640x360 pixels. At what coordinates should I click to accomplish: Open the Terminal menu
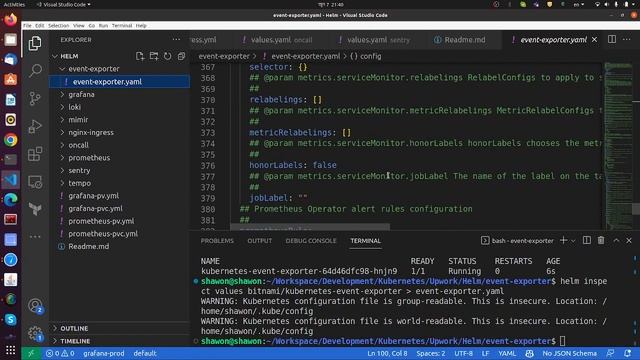coord(122,25)
